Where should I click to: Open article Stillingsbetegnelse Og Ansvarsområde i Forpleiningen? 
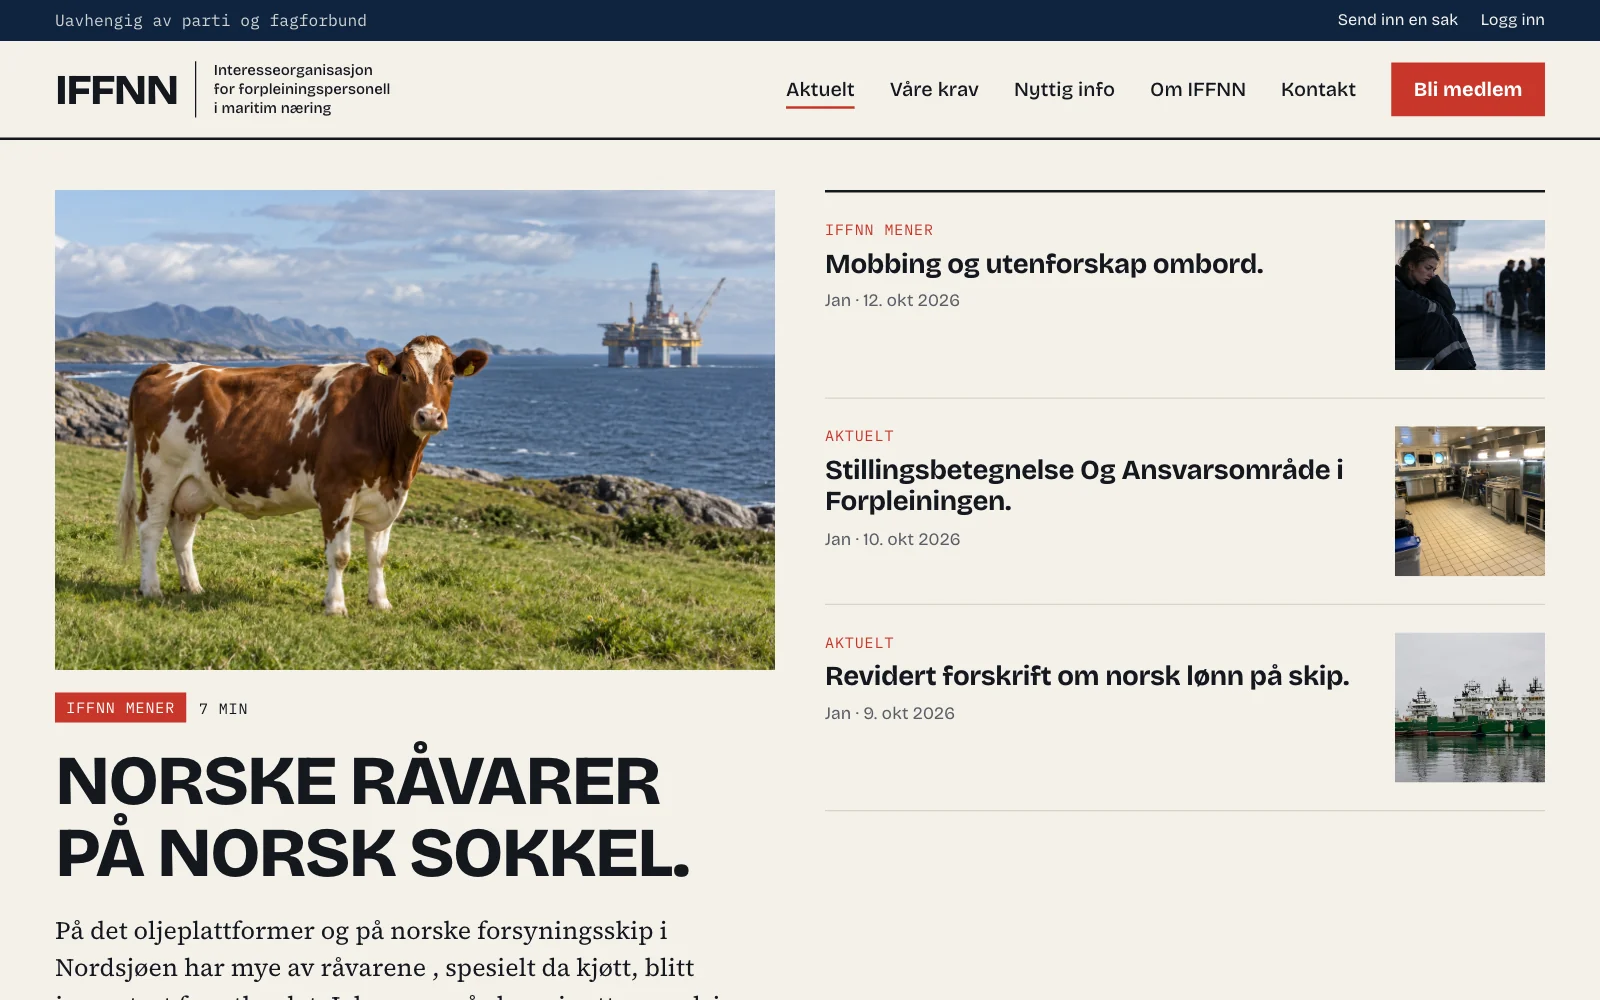pos(1084,485)
